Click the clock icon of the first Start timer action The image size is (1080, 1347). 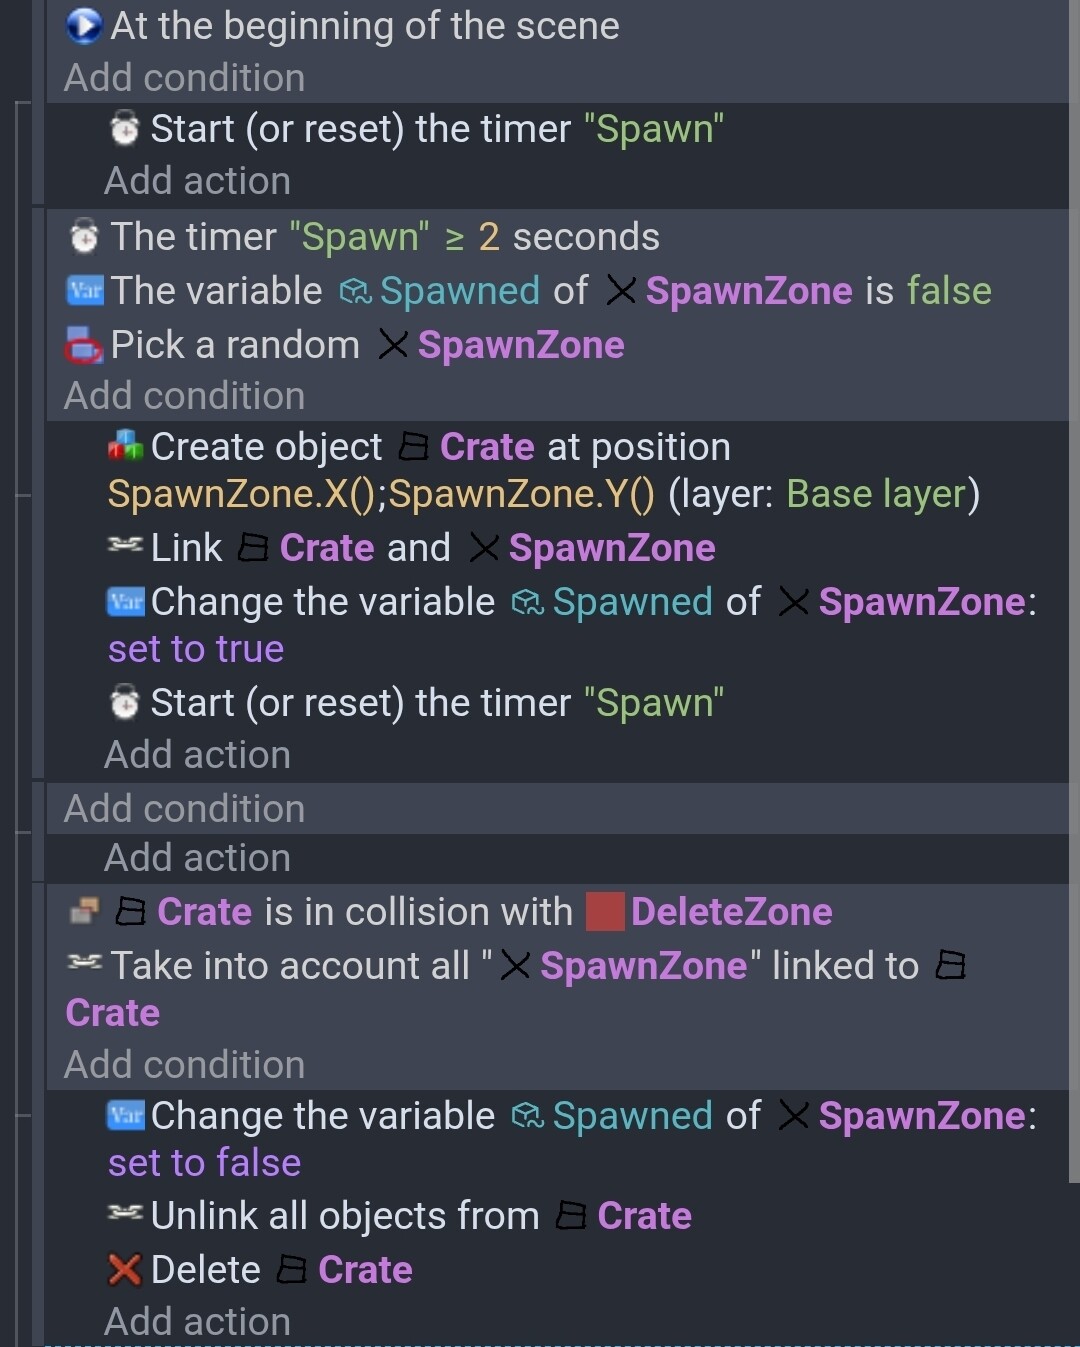pyautogui.click(x=124, y=129)
